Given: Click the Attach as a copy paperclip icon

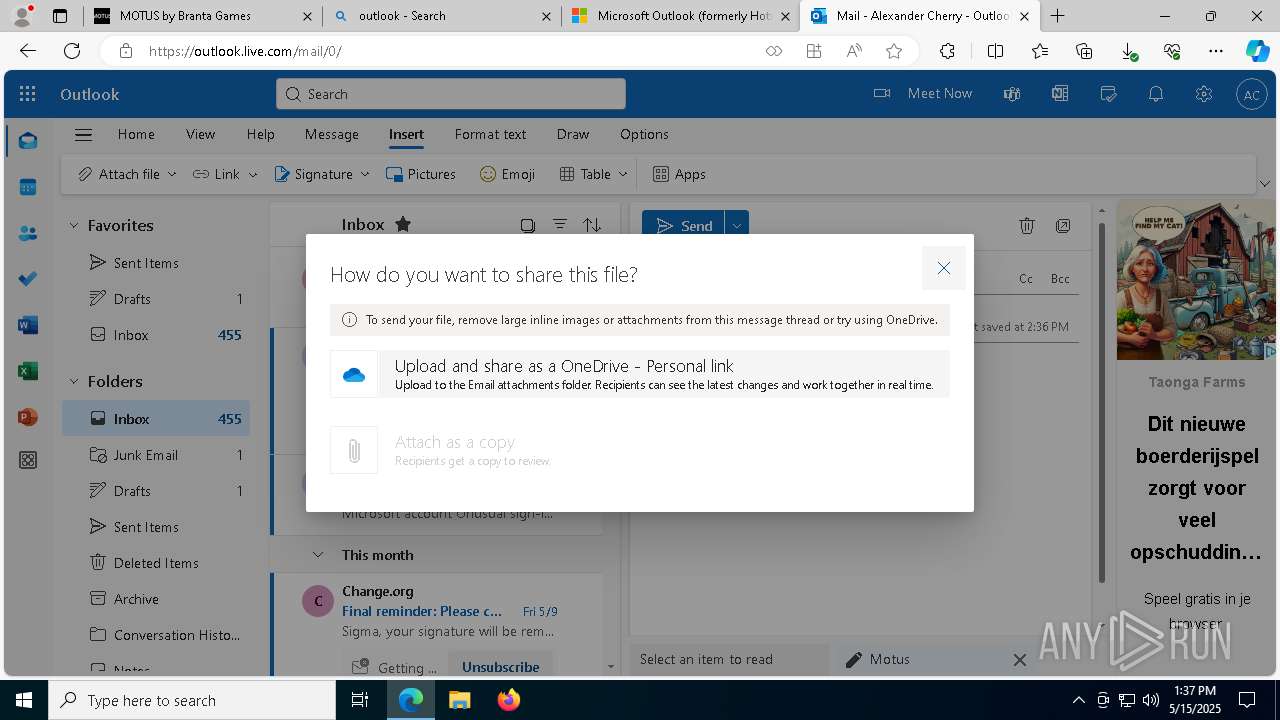Looking at the screenshot, I should tap(354, 451).
